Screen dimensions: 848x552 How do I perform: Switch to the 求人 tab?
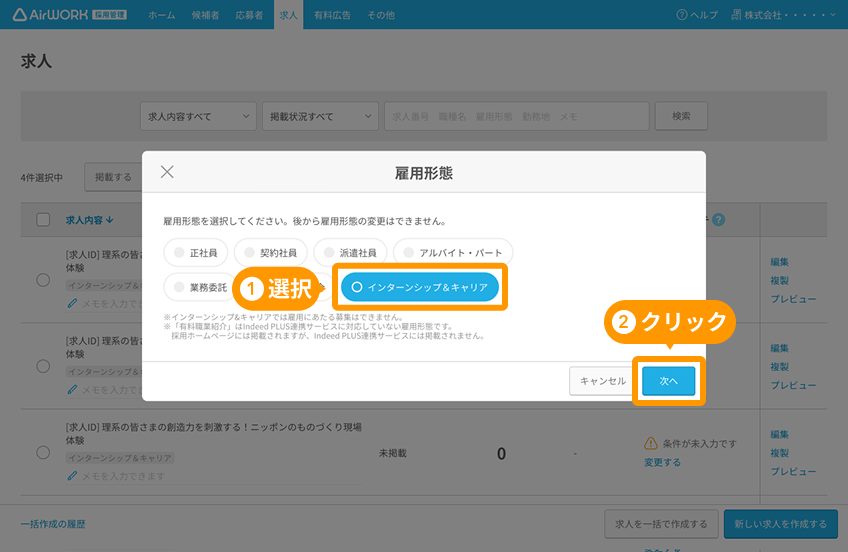(288, 15)
